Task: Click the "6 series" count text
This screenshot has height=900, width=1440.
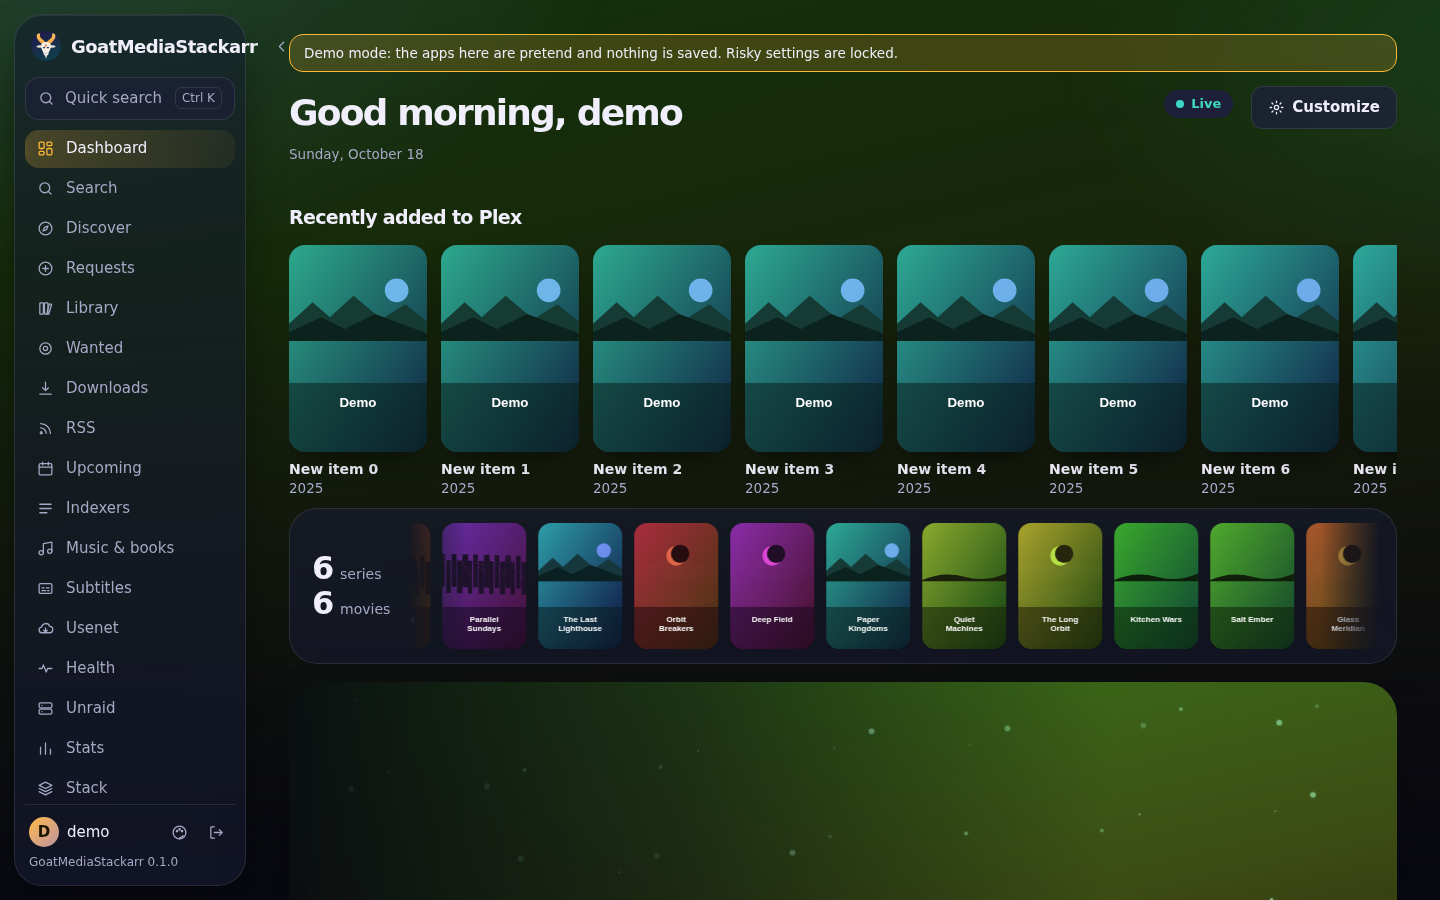Action: coord(347,569)
